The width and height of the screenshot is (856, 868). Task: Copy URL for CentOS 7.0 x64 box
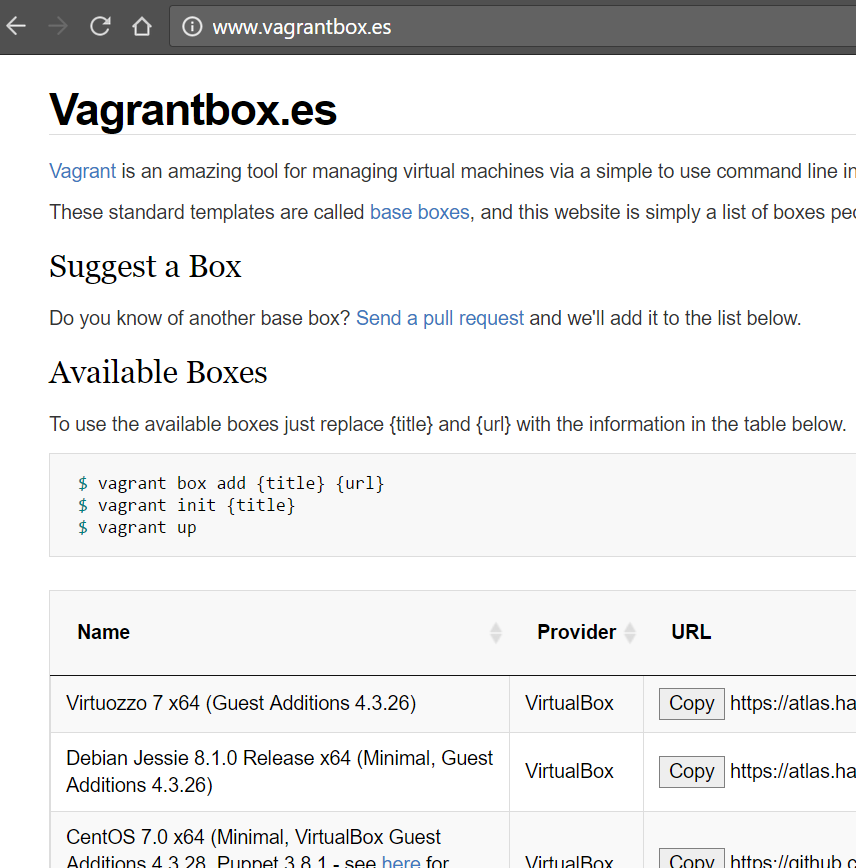pyautogui.click(x=691, y=859)
